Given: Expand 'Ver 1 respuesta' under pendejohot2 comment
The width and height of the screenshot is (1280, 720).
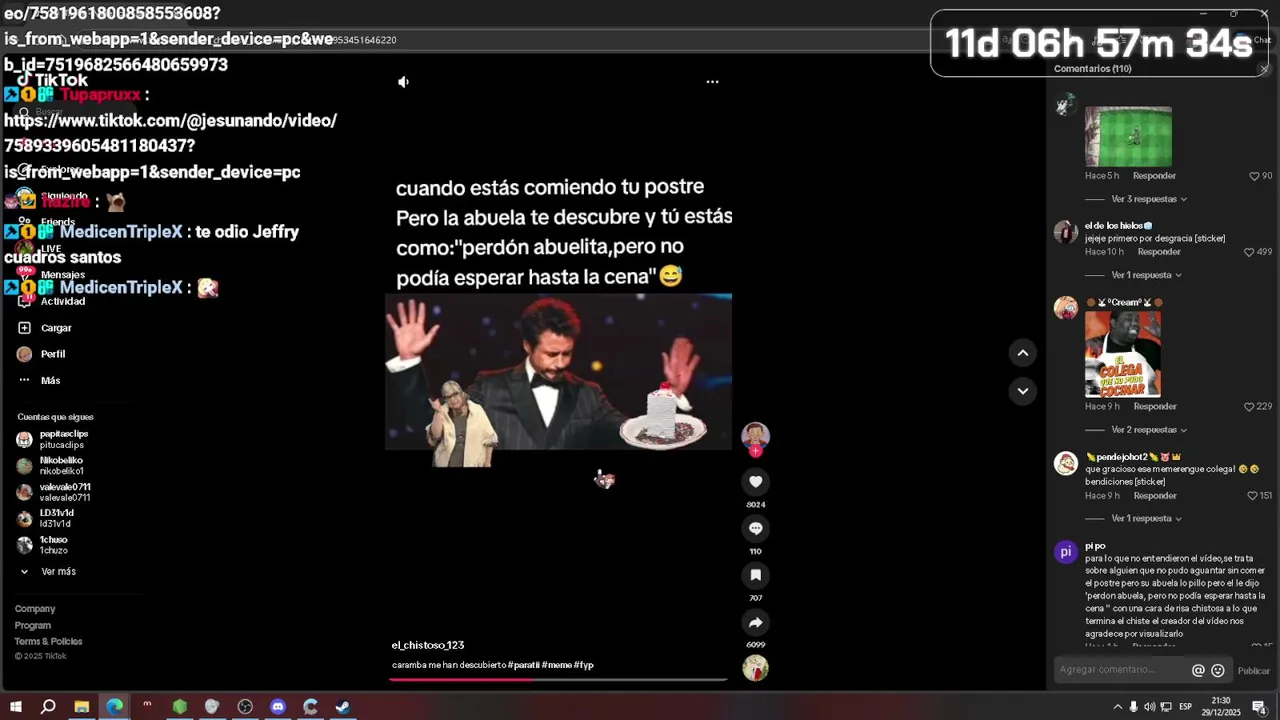Looking at the screenshot, I should pos(1146,519).
